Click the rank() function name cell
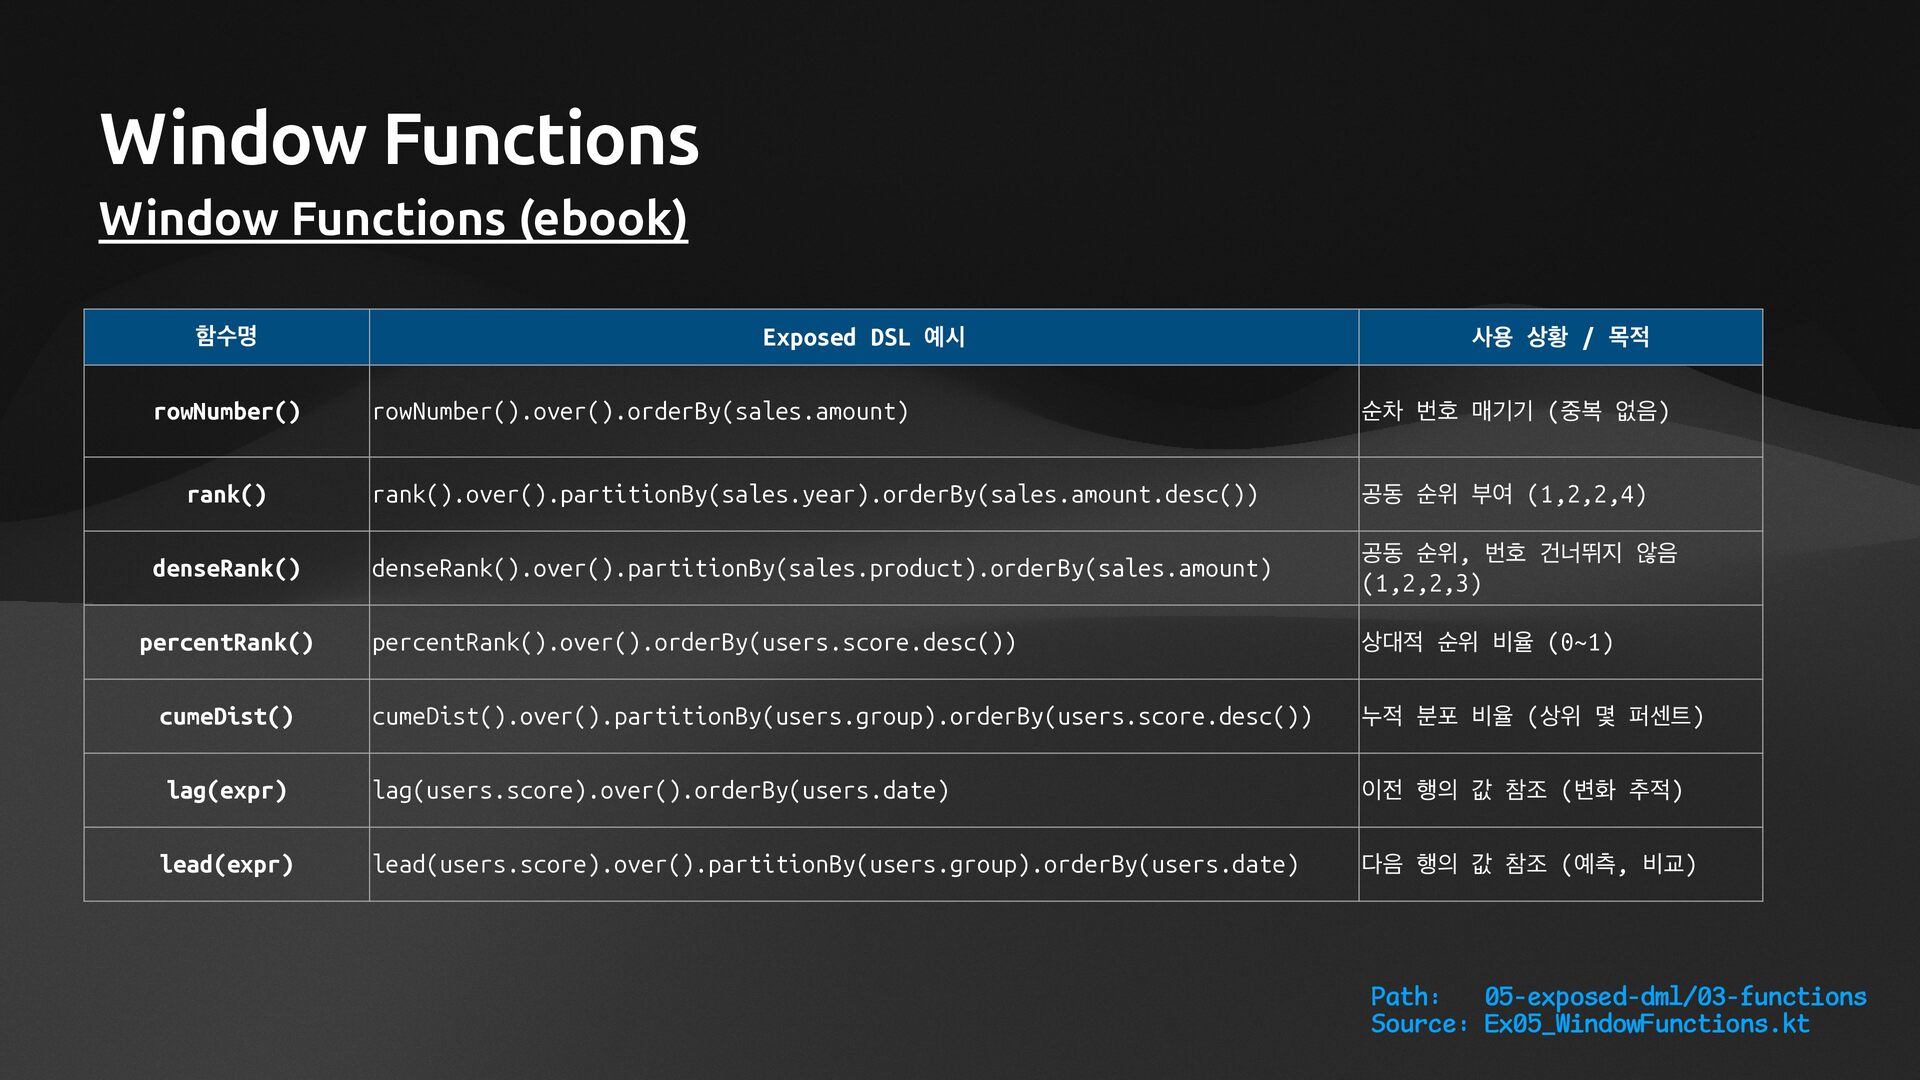The image size is (1920, 1080). 226,494
